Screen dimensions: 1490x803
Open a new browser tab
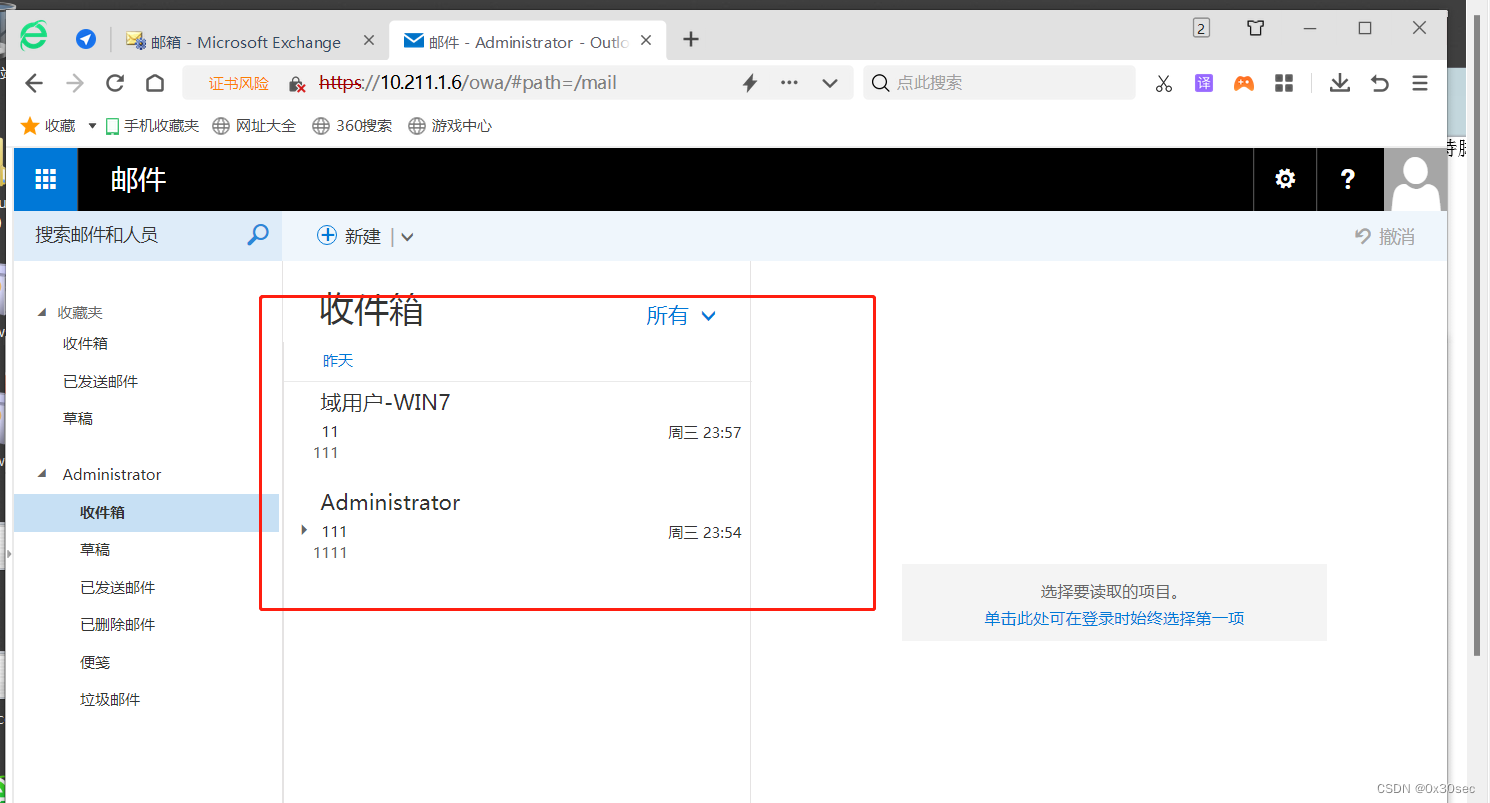(x=690, y=39)
